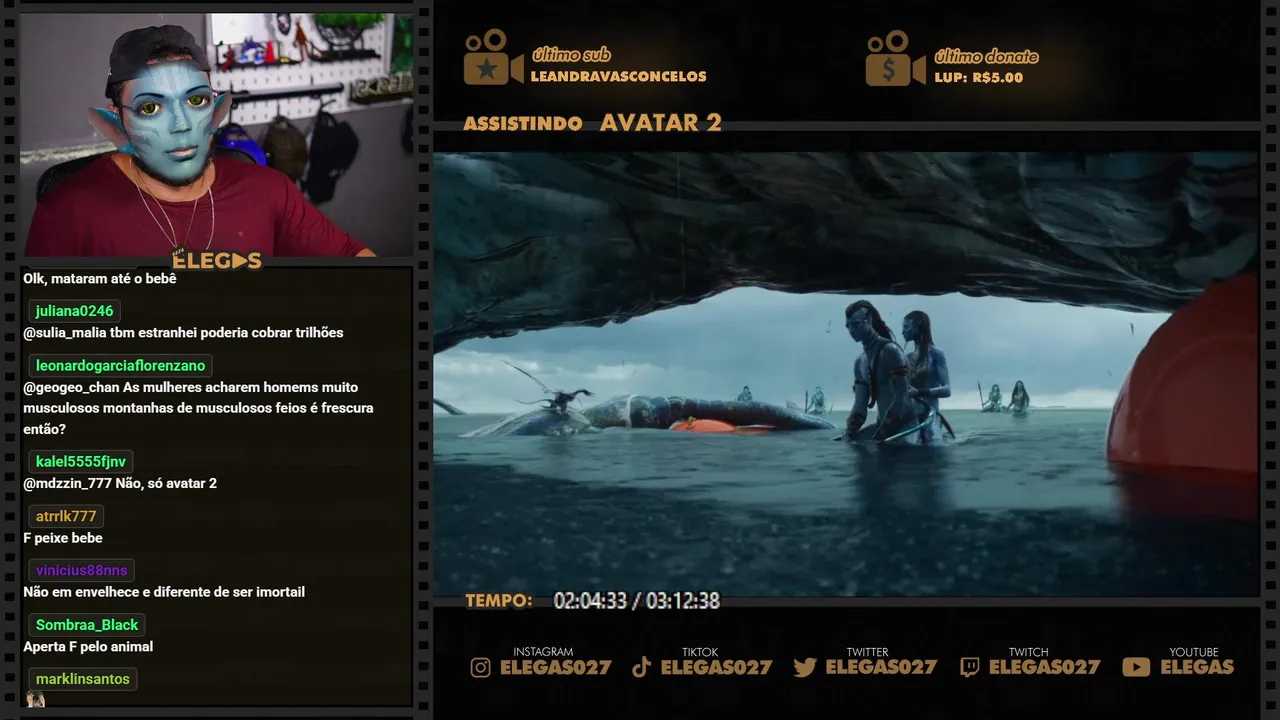The height and width of the screenshot is (720, 1280).
Task: Click message '@mdzzin_777 Não, só avatar 2'
Action: 120,484
